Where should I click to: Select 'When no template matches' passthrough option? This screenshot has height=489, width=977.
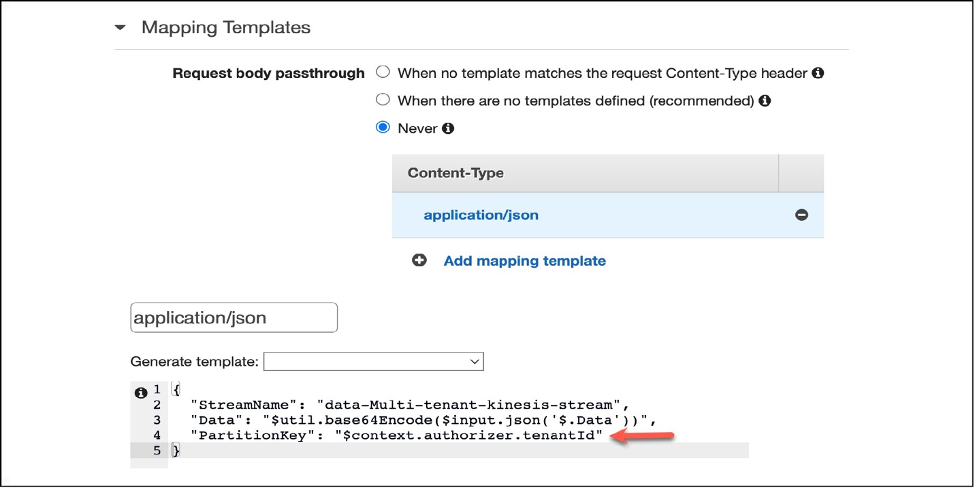383,73
